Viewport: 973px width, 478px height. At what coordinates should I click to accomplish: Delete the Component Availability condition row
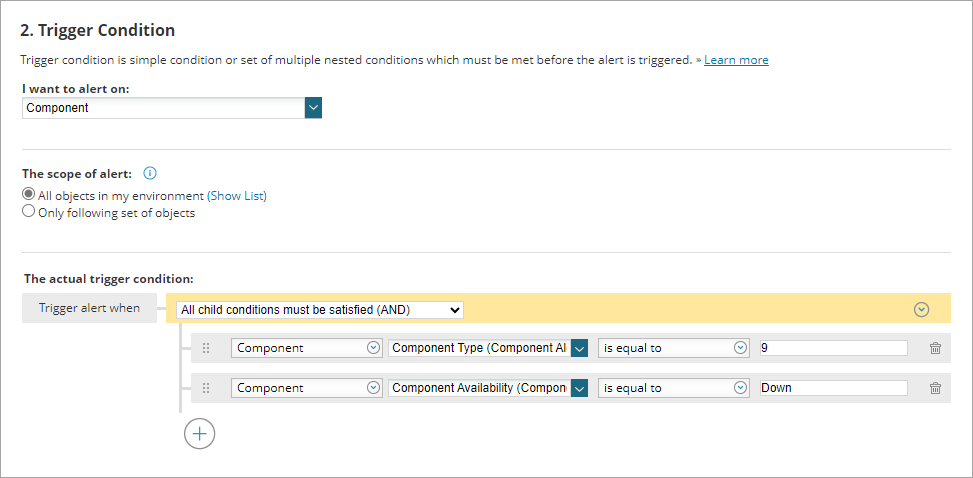[935, 388]
